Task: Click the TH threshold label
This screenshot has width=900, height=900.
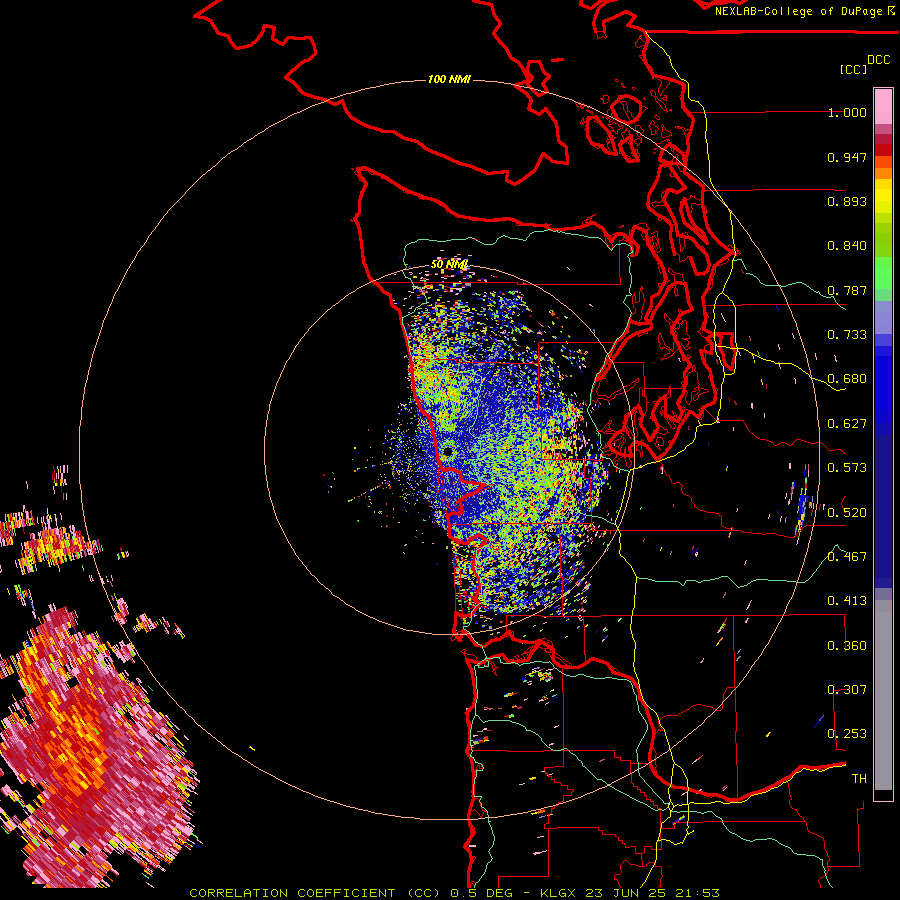Action: pyautogui.click(x=859, y=779)
